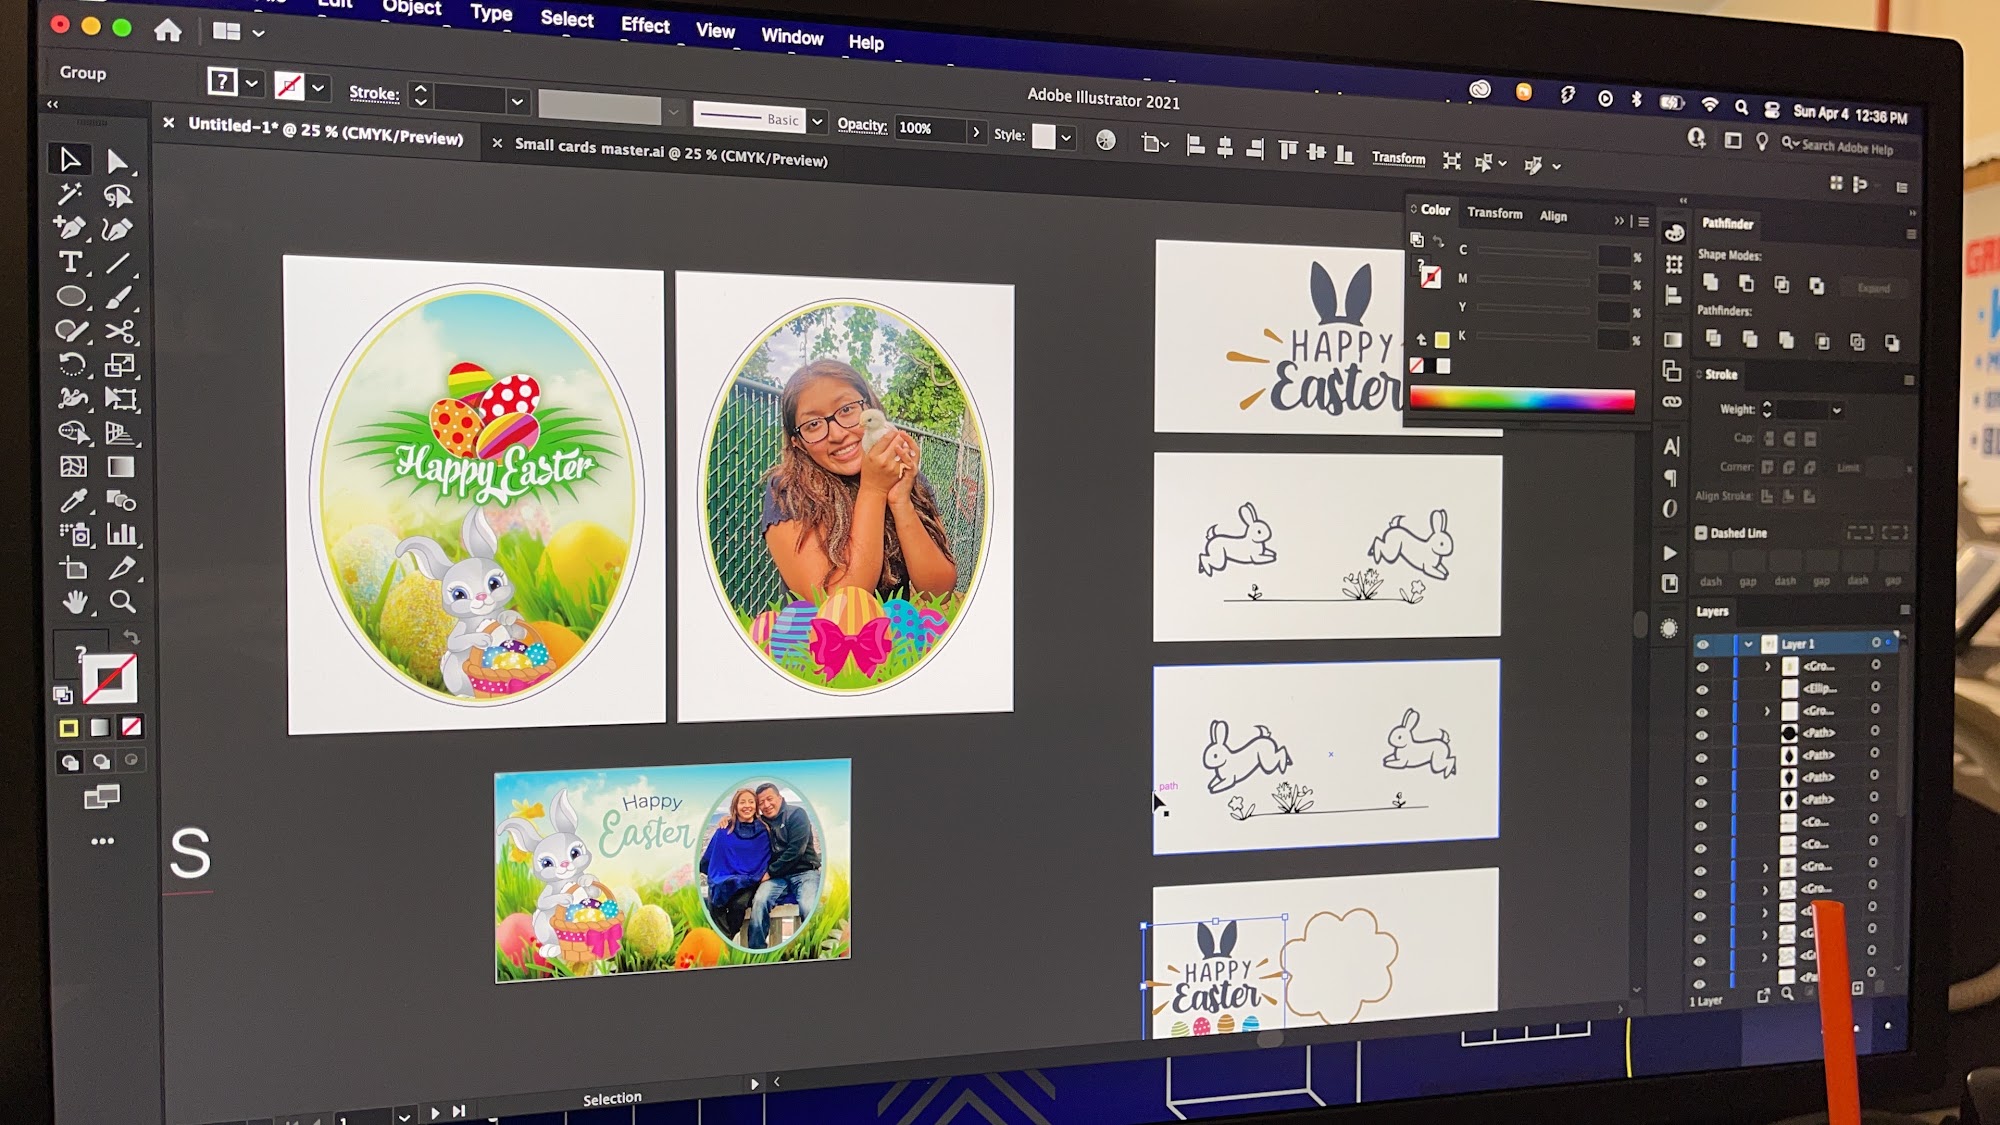Viewport: 2000px width, 1125px height.
Task: Open the Stroke color dropdown in control bar
Action: pos(318,88)
